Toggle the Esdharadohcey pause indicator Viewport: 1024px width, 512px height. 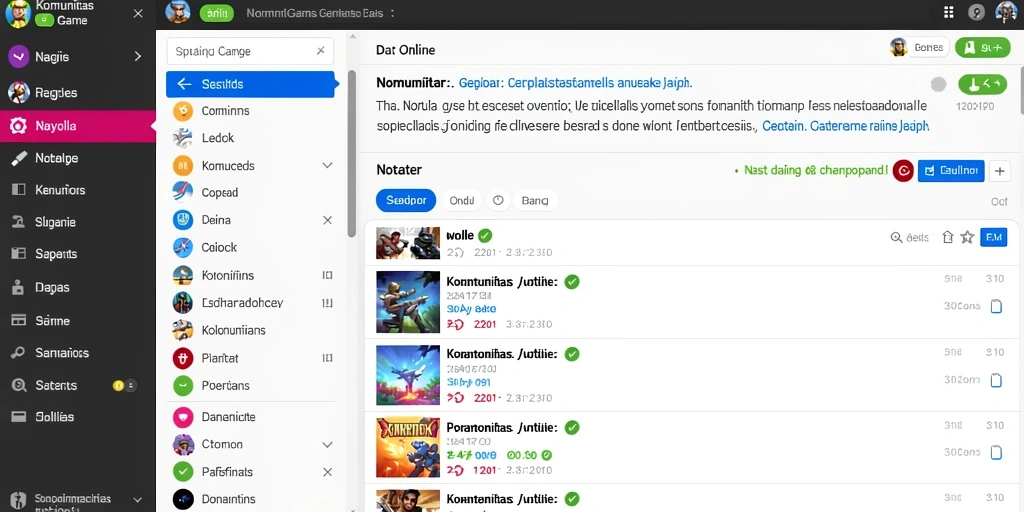[x=327, y=303]
